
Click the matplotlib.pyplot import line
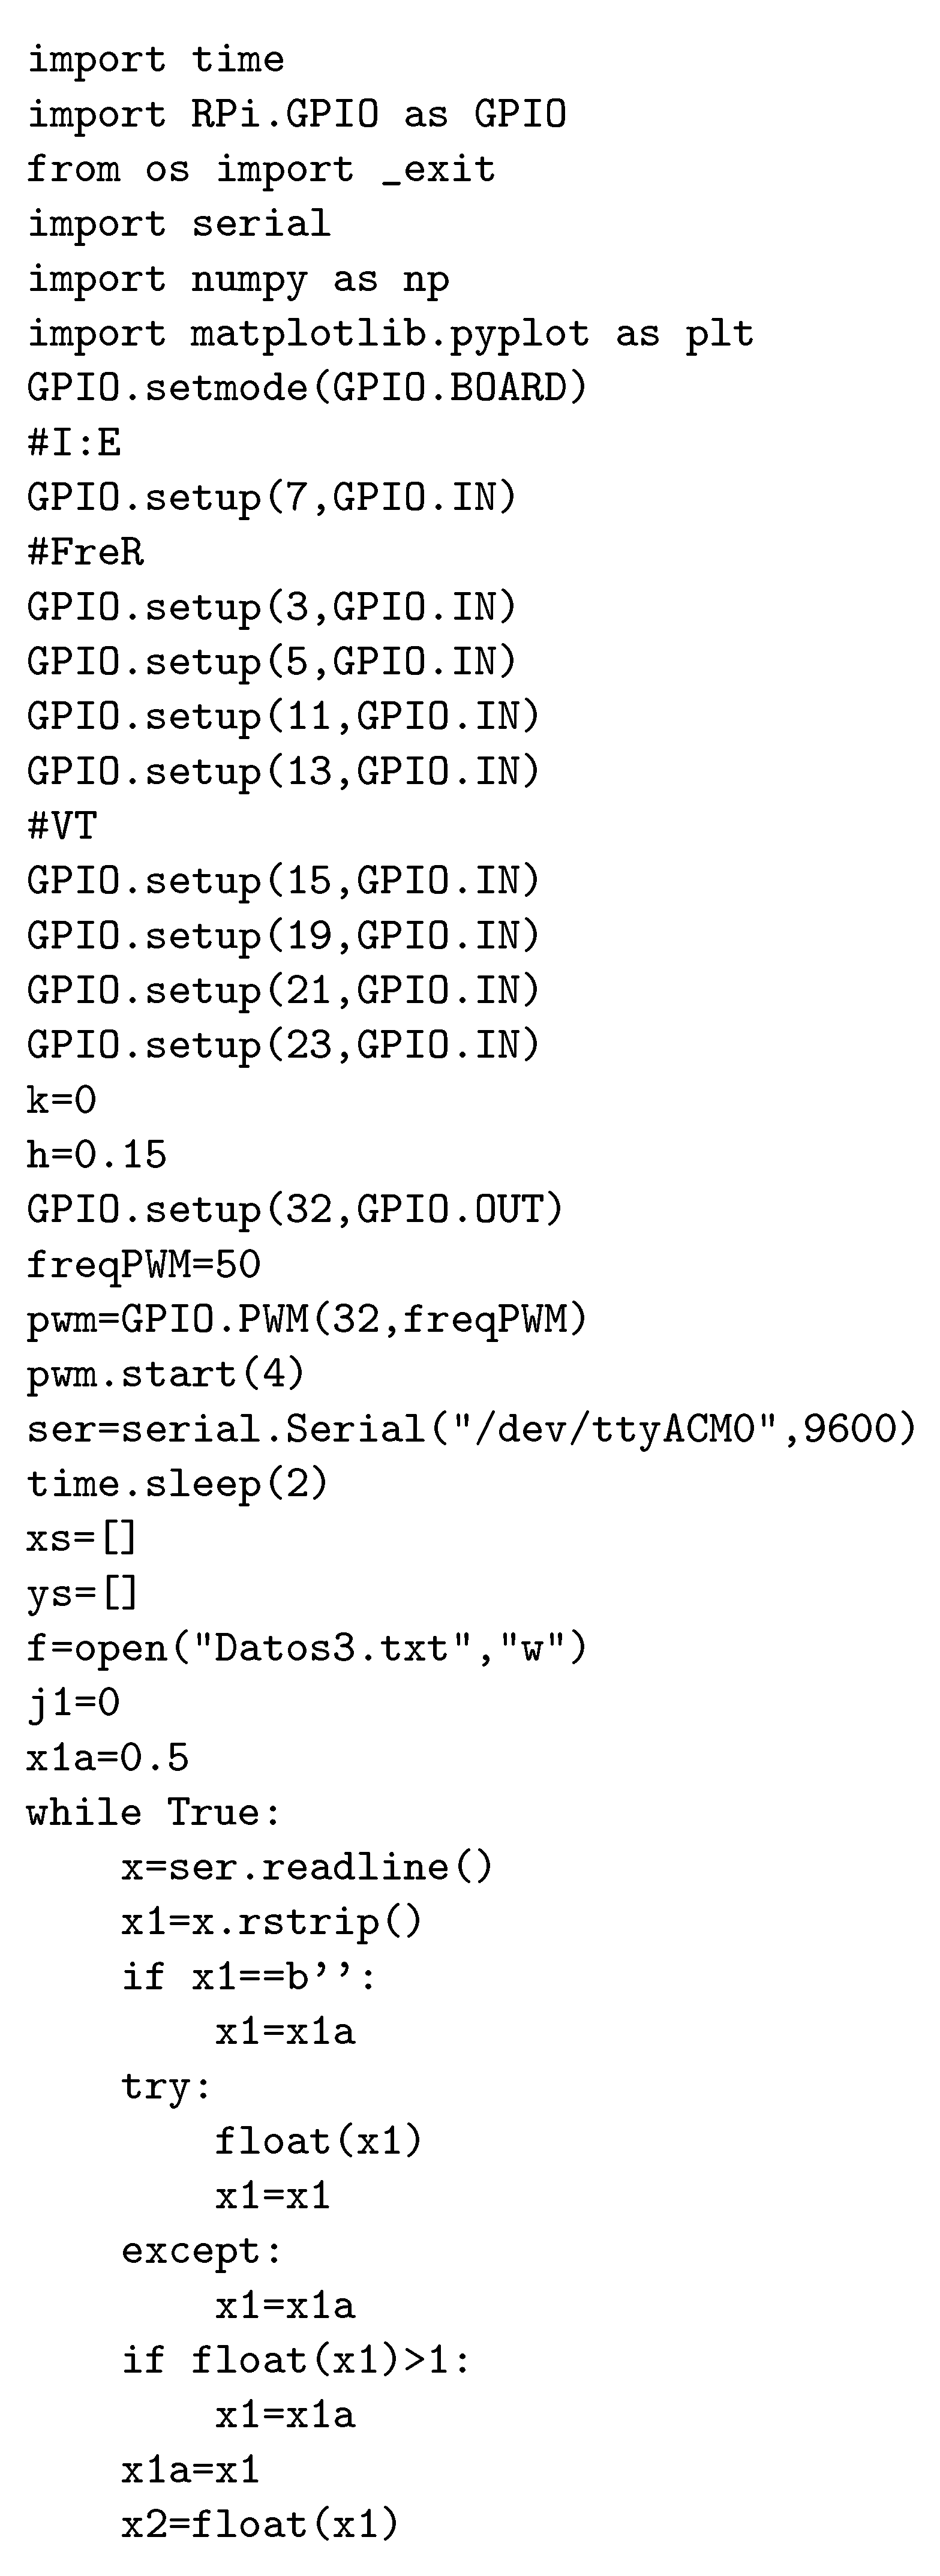click(390, 335)
